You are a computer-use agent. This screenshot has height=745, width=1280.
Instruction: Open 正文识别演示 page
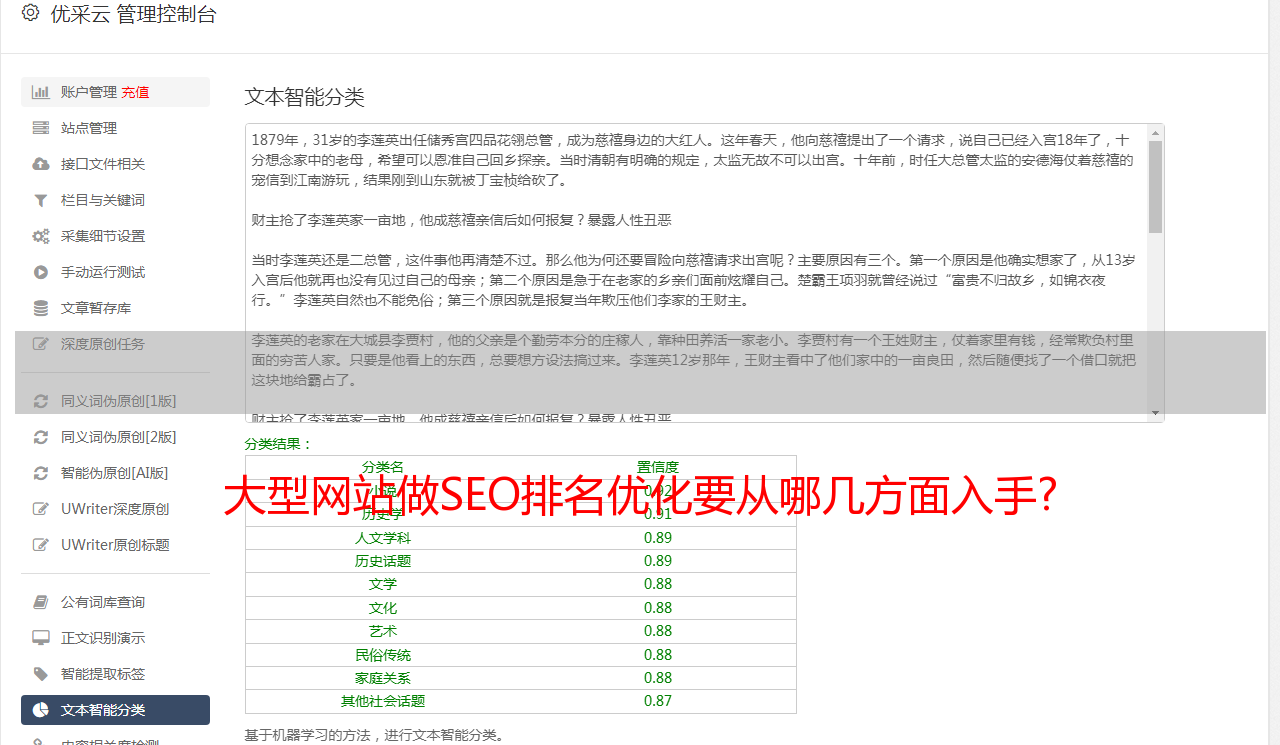(103, 638)
